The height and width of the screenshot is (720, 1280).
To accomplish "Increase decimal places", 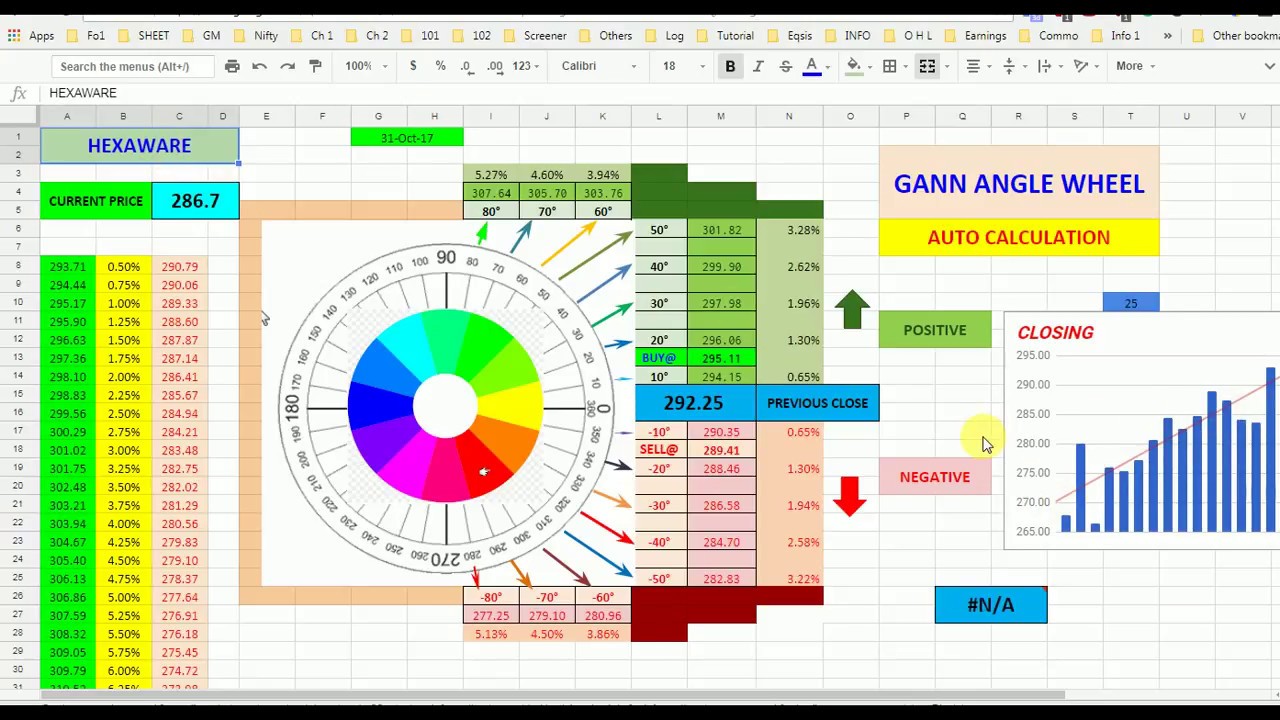I will 495,66.
